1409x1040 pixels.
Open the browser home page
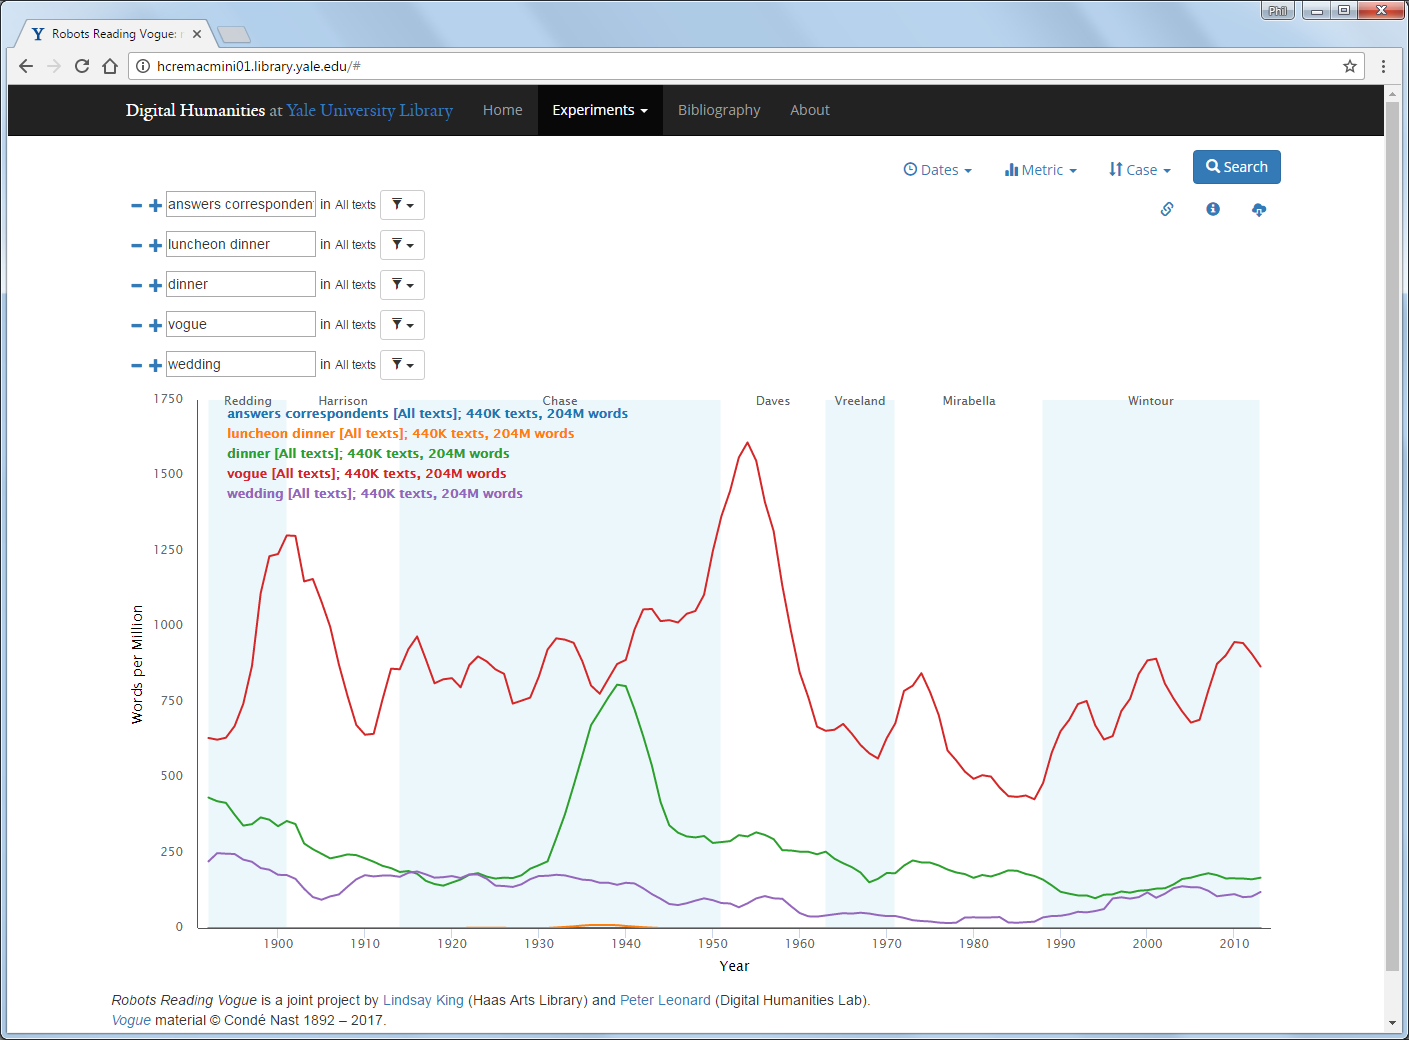[110, 66]
